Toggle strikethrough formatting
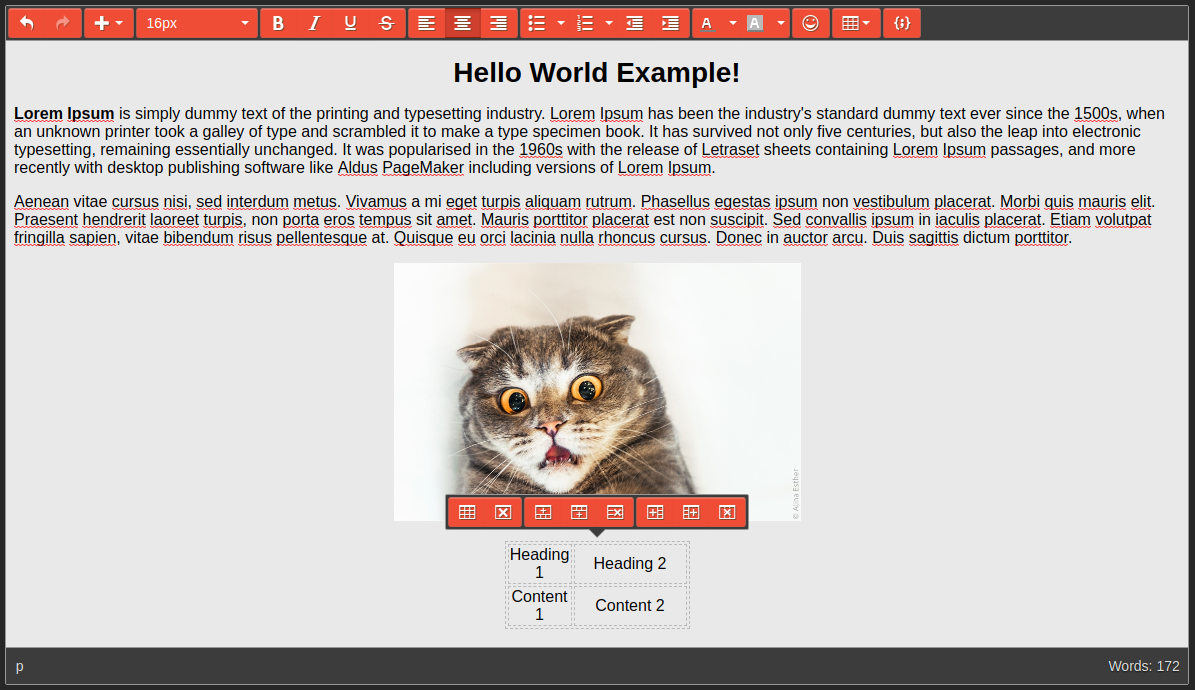 click(386, 24)
